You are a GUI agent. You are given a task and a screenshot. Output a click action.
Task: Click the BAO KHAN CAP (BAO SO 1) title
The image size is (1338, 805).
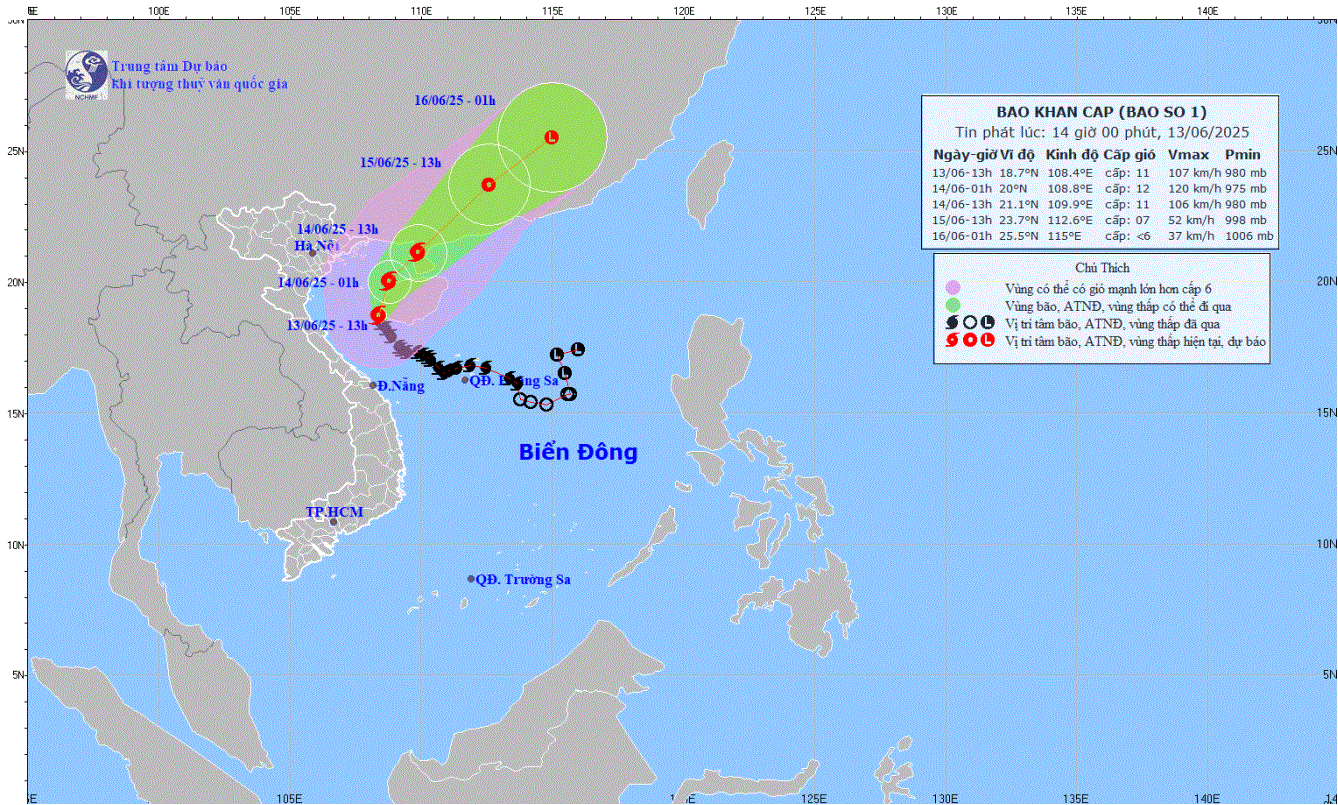click(1100, 112)
